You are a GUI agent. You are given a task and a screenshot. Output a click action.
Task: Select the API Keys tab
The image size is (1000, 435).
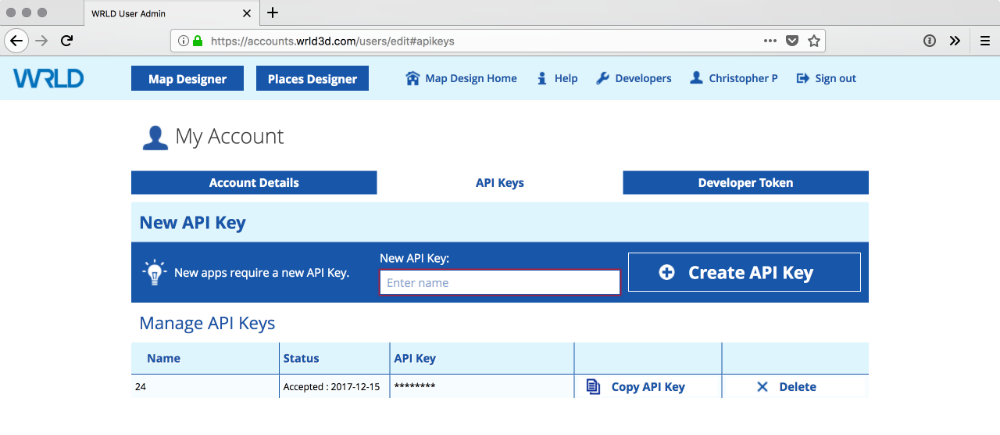pyautogui.click(x=500, y=182)
